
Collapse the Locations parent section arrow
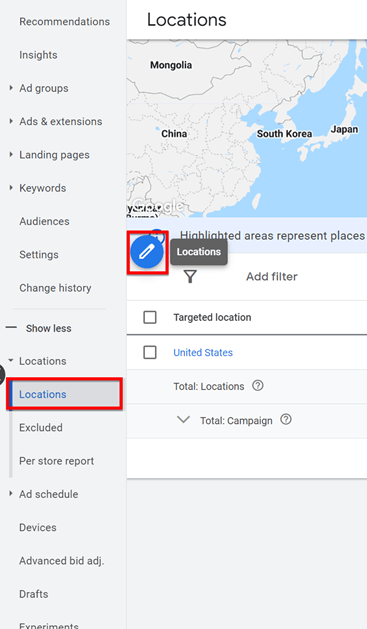click(x=11, y=361)
